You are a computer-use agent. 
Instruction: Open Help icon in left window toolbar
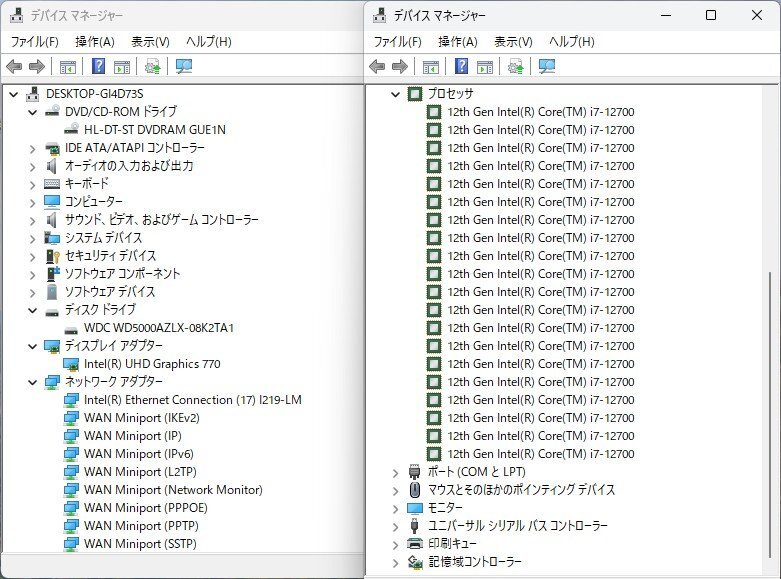tap(99, 66)
